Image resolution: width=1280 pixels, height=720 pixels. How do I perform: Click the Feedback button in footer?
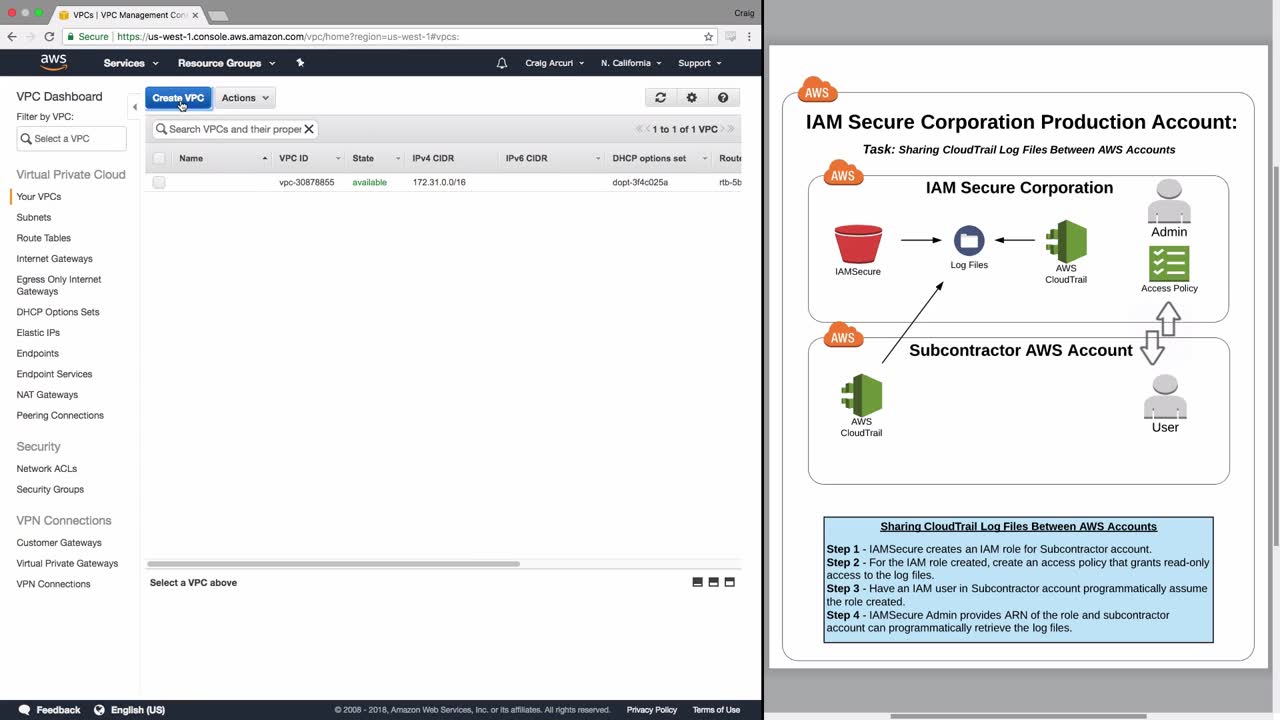50,710
